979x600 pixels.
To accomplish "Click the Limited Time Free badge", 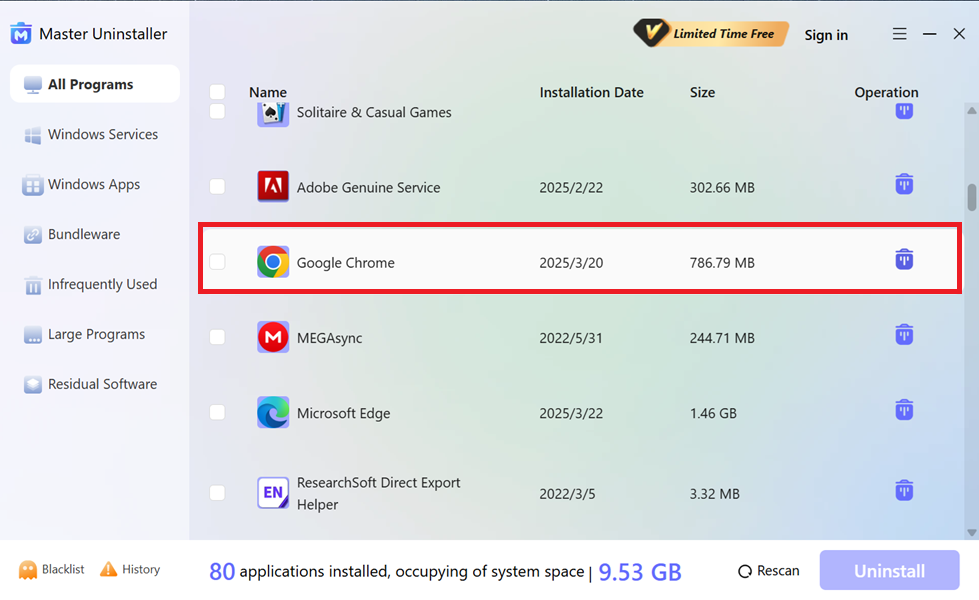I will pyautogui.click(x=711, y=34).
